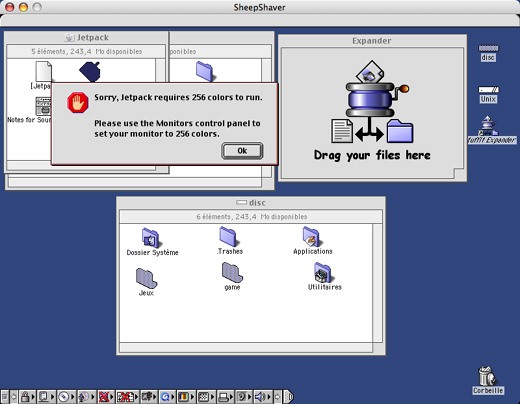Open the Corbeille trash icon
The height and width of the screenshot is (404, 520).
coord(487,376)
